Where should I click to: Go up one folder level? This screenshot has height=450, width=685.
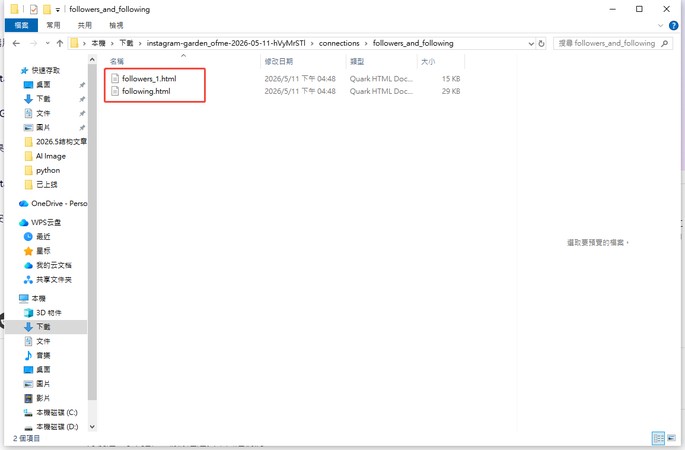click(60, 43)
